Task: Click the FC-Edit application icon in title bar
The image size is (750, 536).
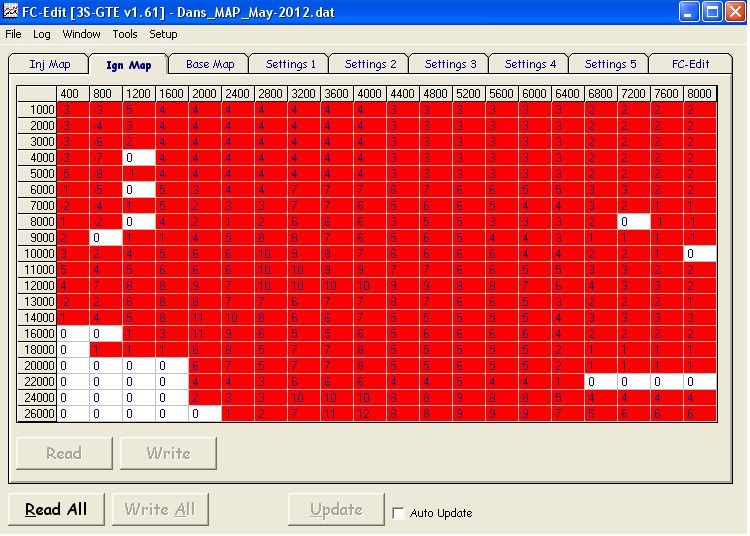Action: coord(10,12)
